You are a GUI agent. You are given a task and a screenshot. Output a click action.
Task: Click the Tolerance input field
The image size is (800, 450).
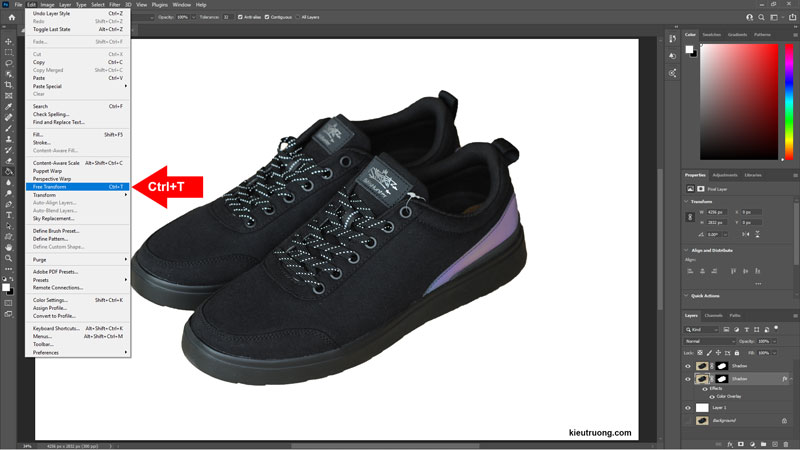(x=228, y=17)
